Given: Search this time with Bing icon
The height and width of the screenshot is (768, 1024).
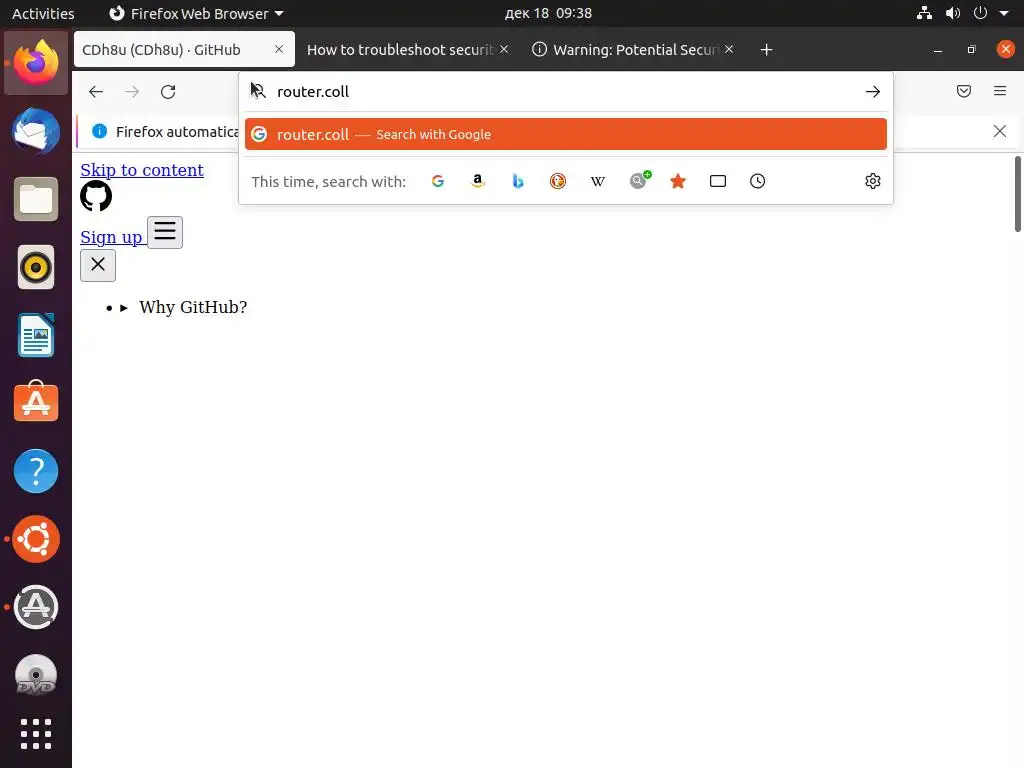Looking at the screenshot, I should point(518,181).
